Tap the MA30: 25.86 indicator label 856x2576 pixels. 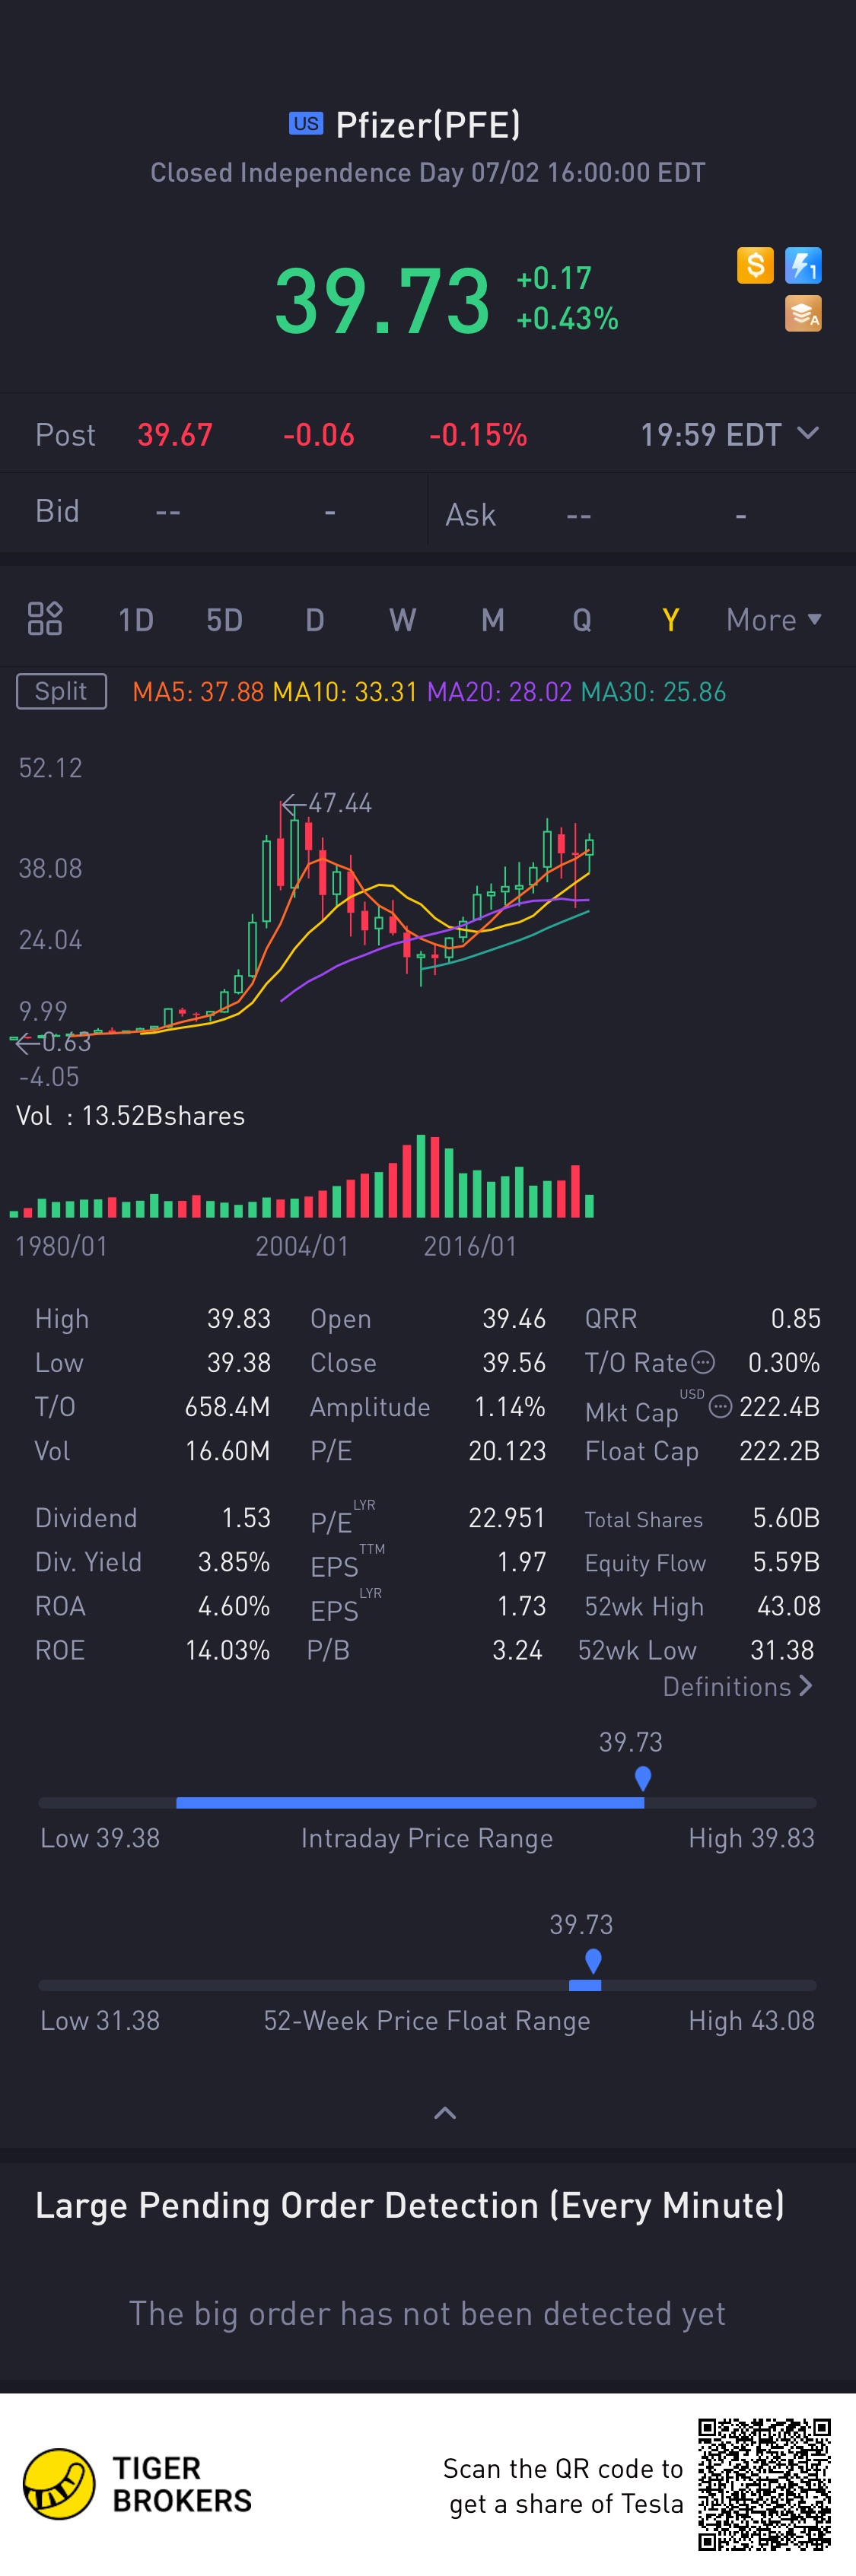click(654, 691)
